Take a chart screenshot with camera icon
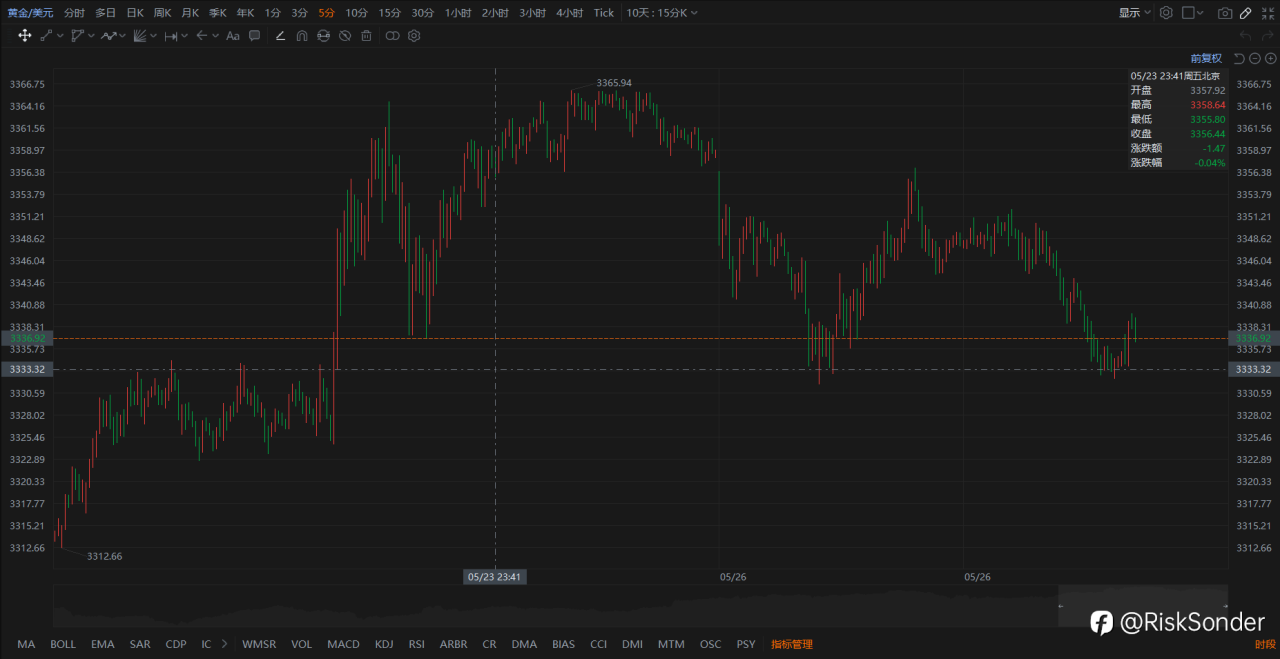The height and width of the screenshot is (659, 1280). click(1225, 13)
